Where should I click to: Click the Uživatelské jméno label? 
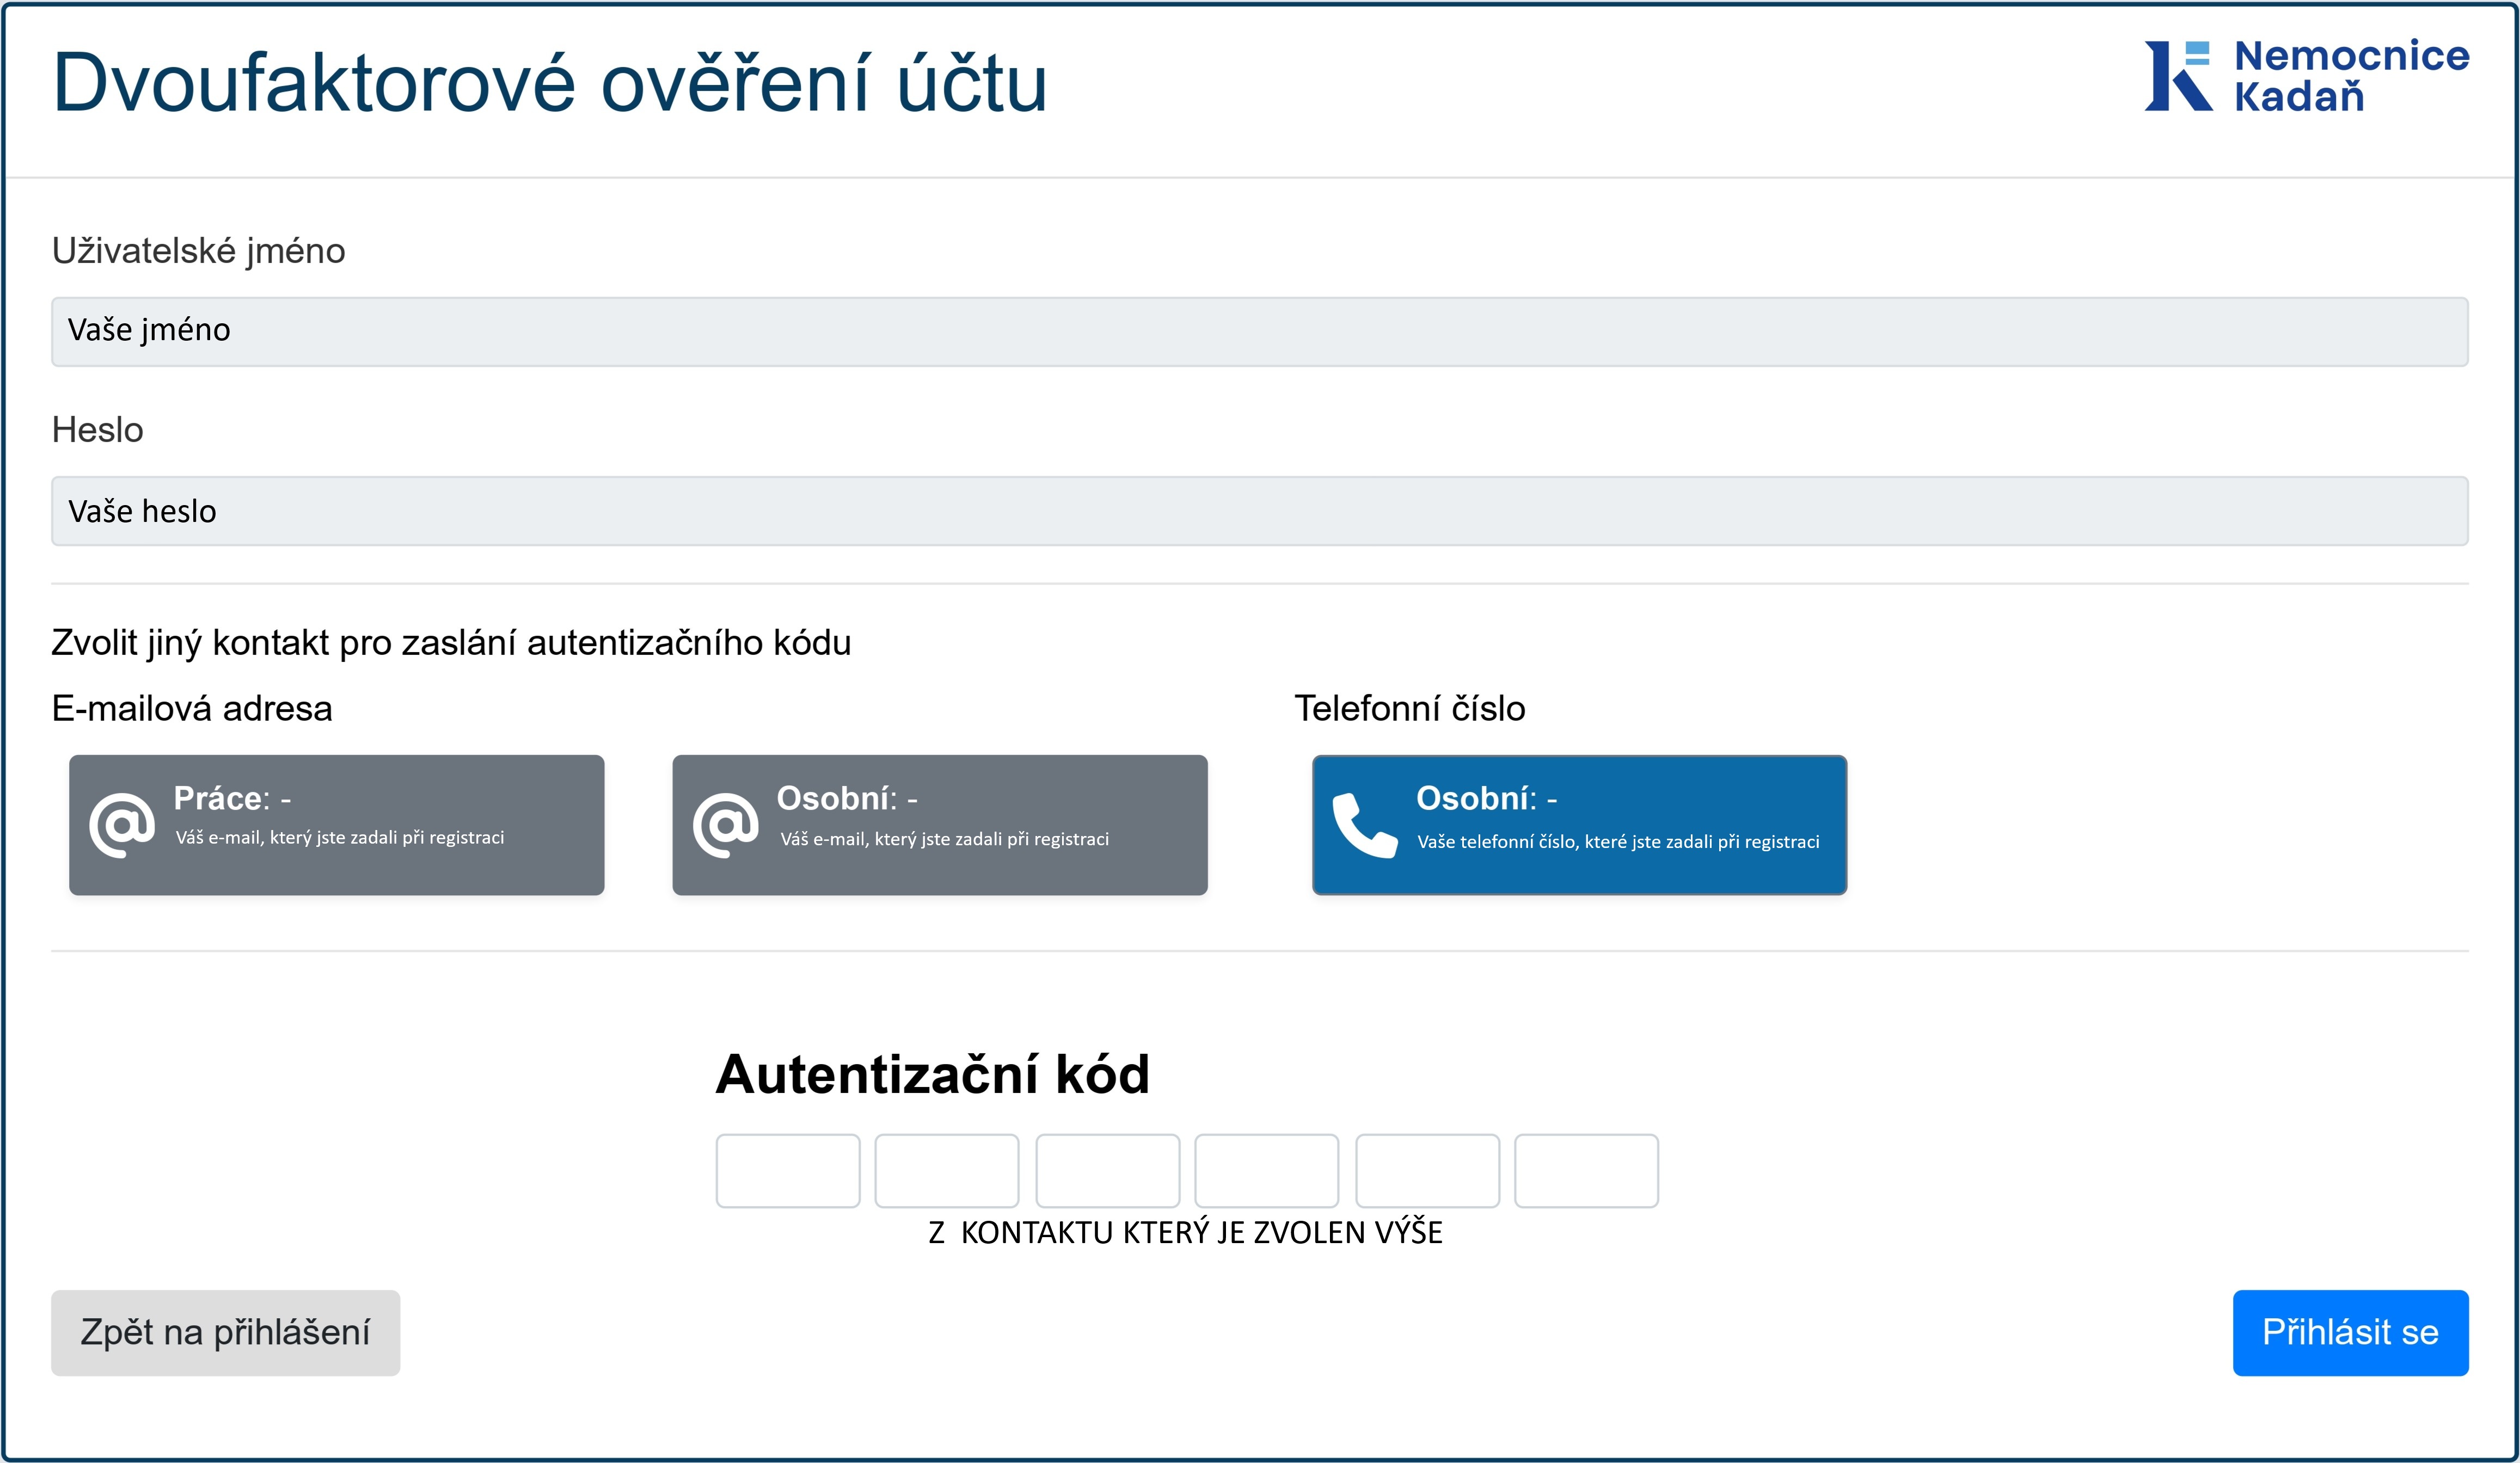point(198,251)
